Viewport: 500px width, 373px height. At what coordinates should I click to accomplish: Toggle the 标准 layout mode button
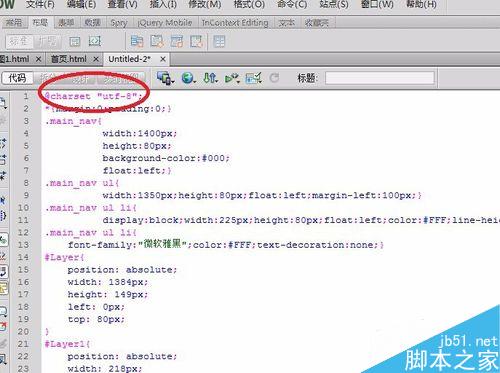19,41
